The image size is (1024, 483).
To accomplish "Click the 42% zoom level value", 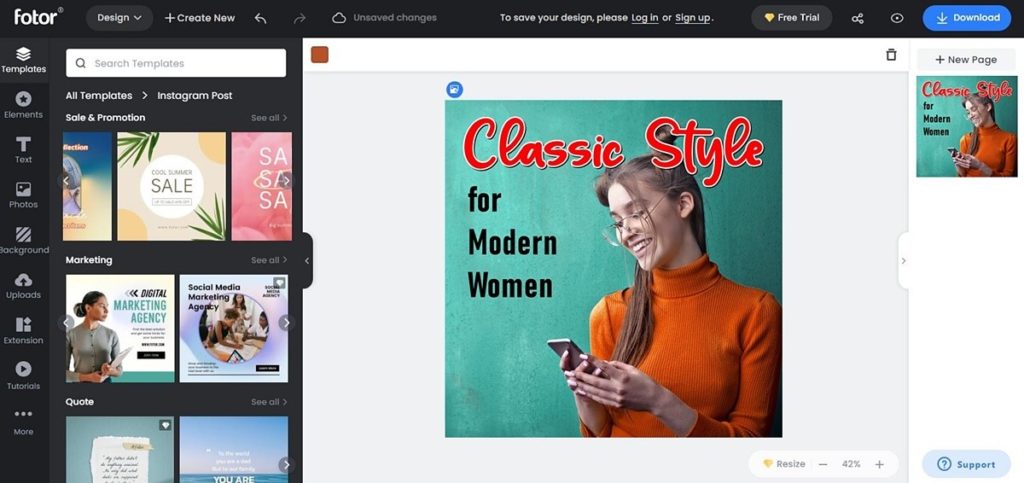I will (x=851, y=464).
